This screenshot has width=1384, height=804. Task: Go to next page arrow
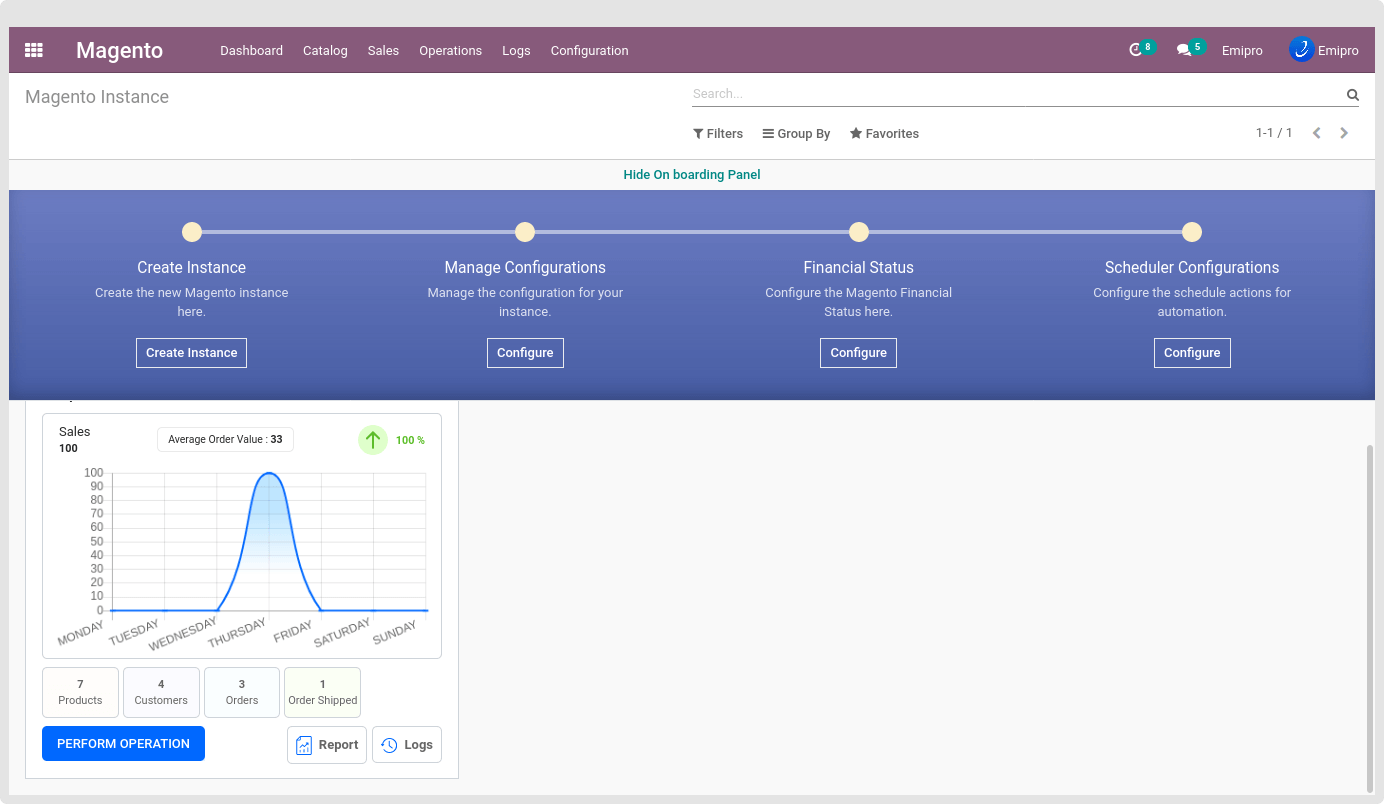(1344, 133)
